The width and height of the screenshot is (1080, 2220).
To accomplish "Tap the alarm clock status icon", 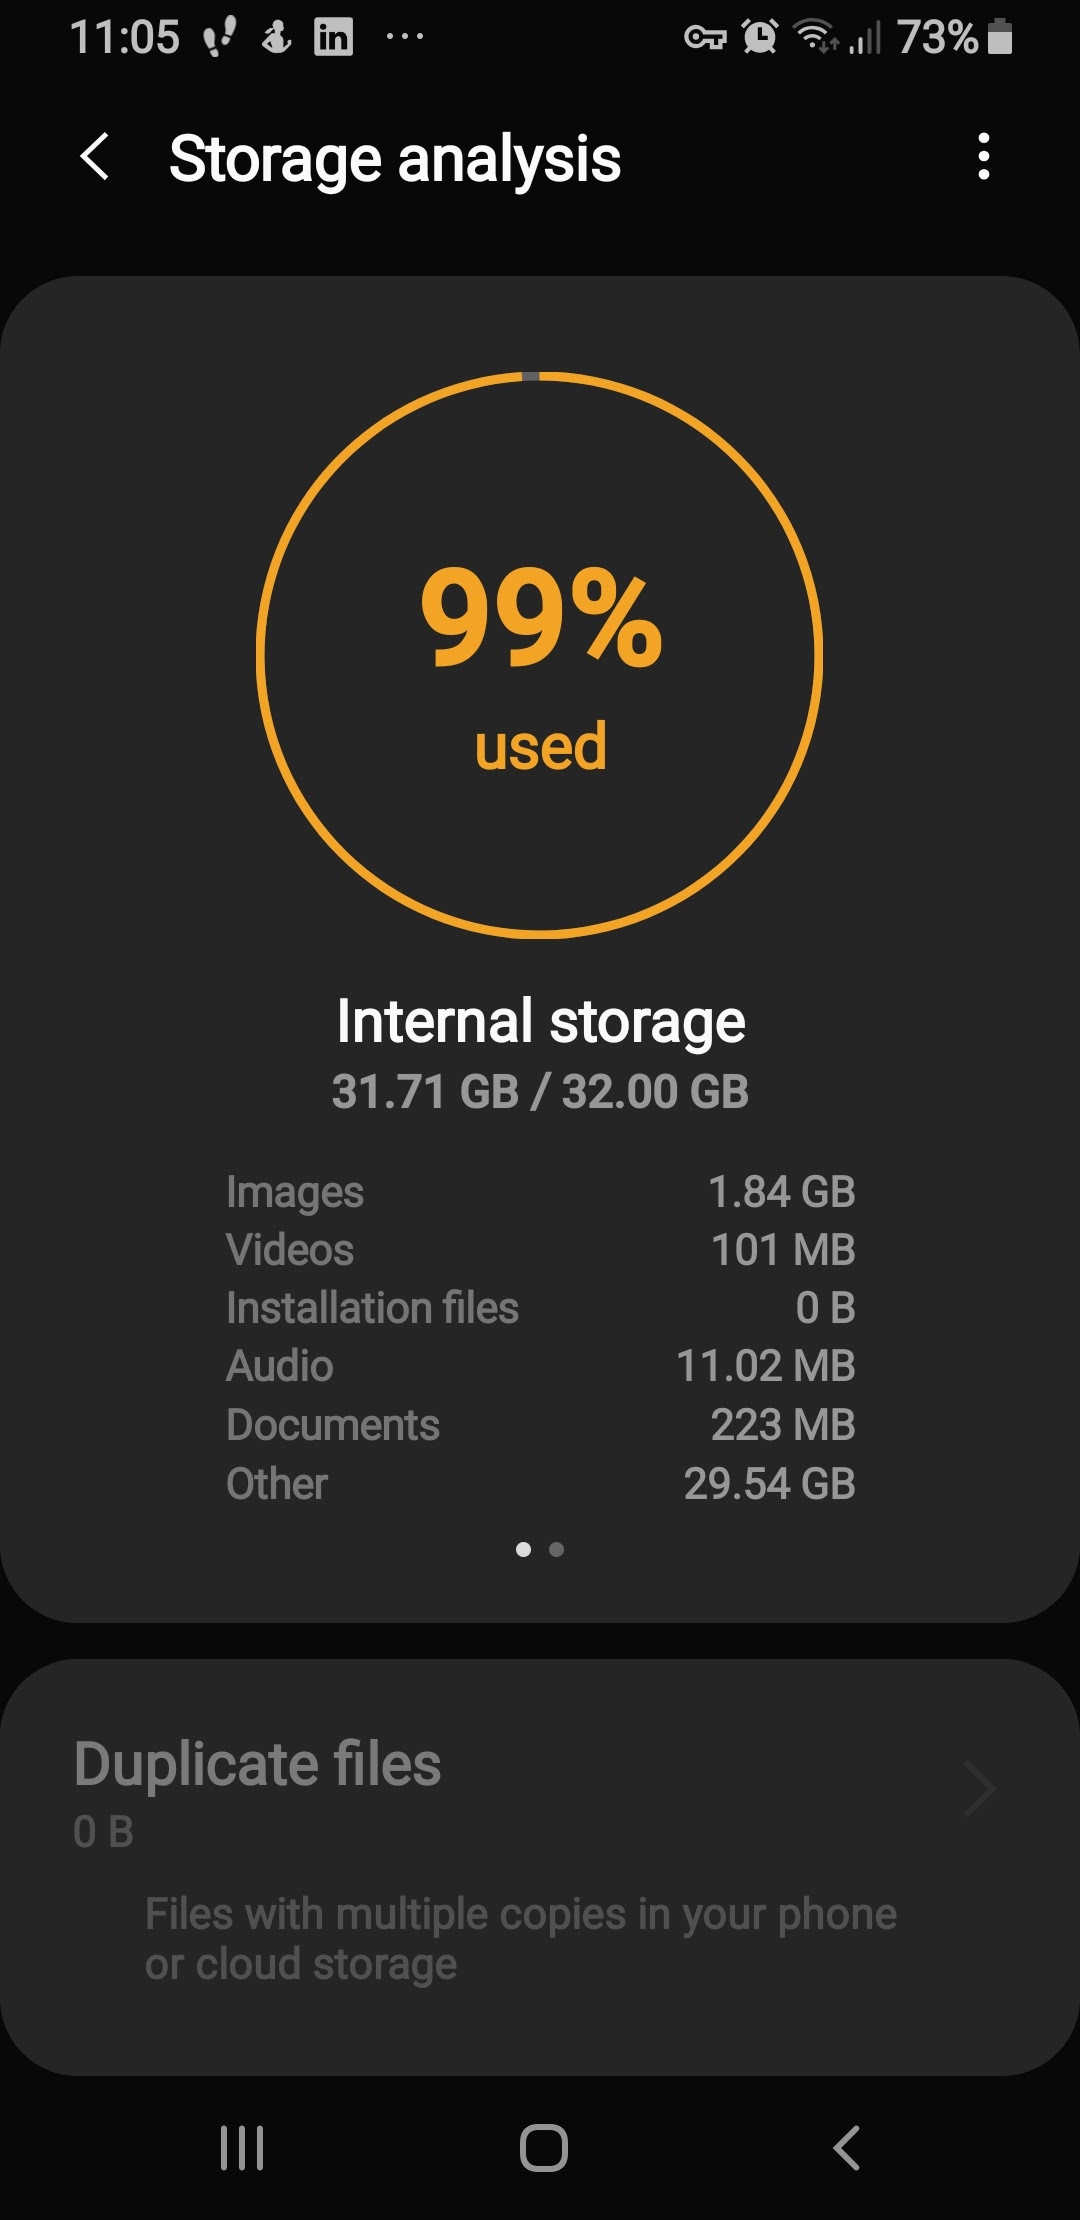I will 760,38.
